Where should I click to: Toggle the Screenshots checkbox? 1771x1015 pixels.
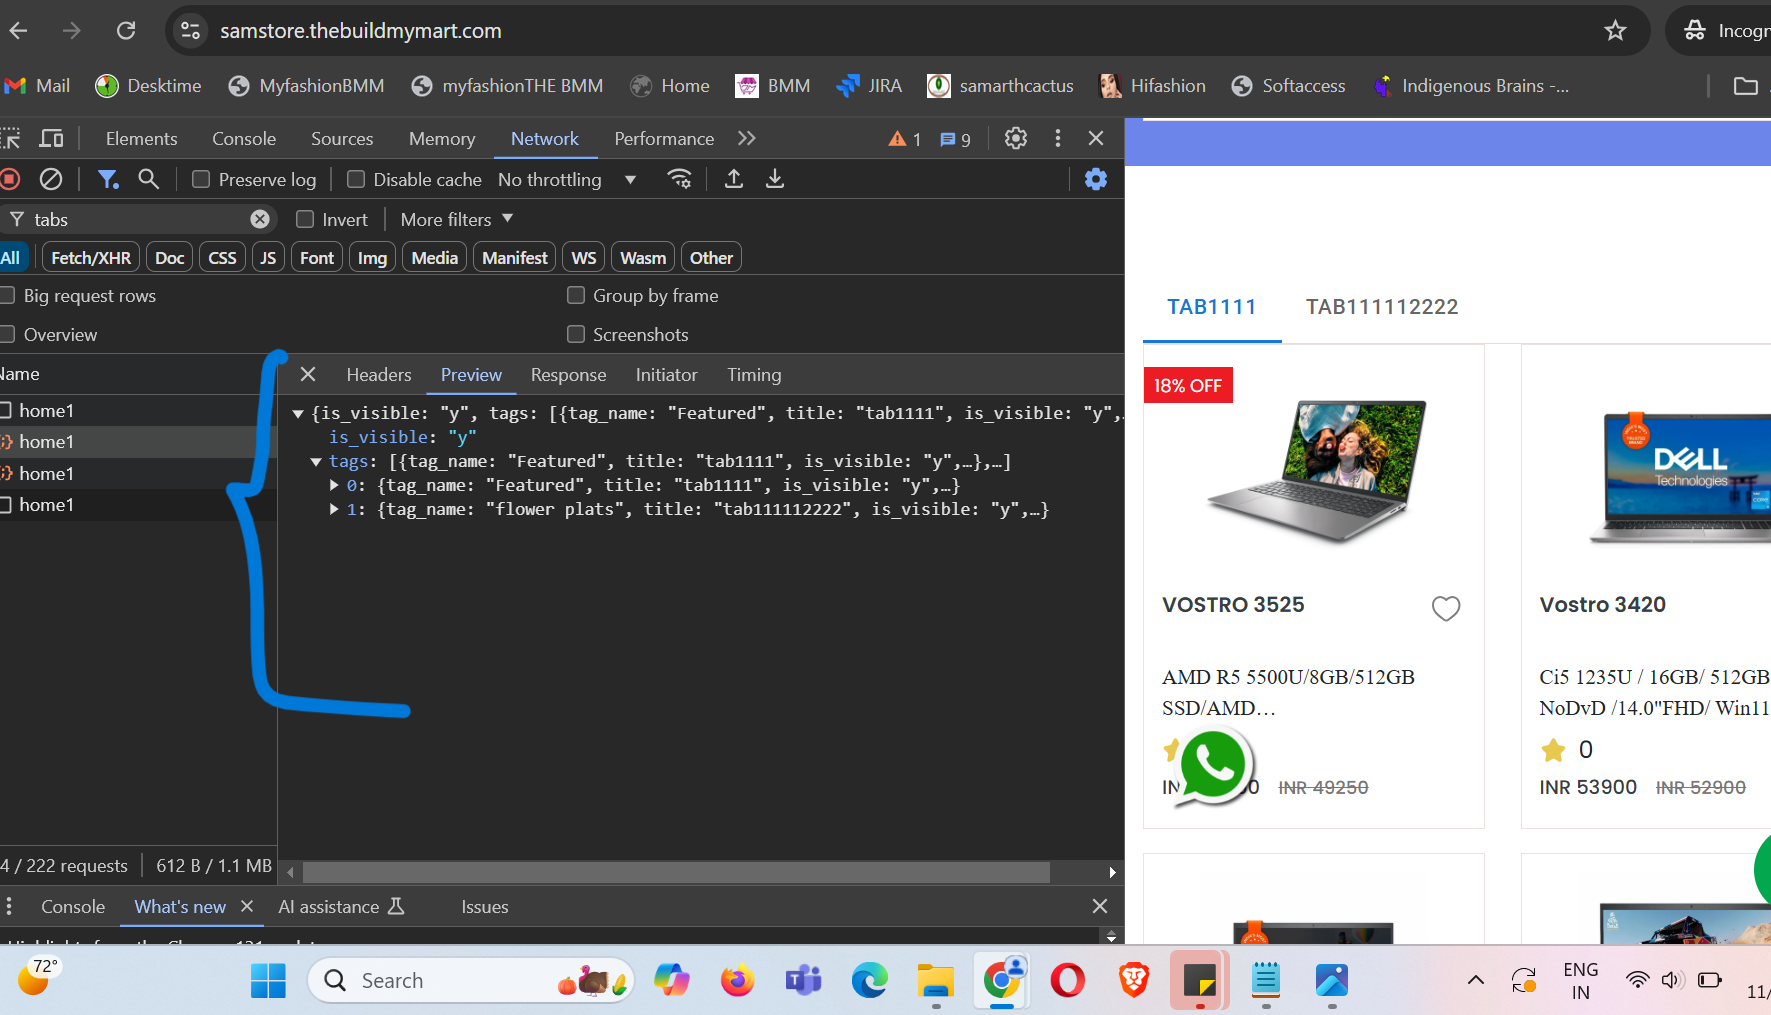[576, 334]
